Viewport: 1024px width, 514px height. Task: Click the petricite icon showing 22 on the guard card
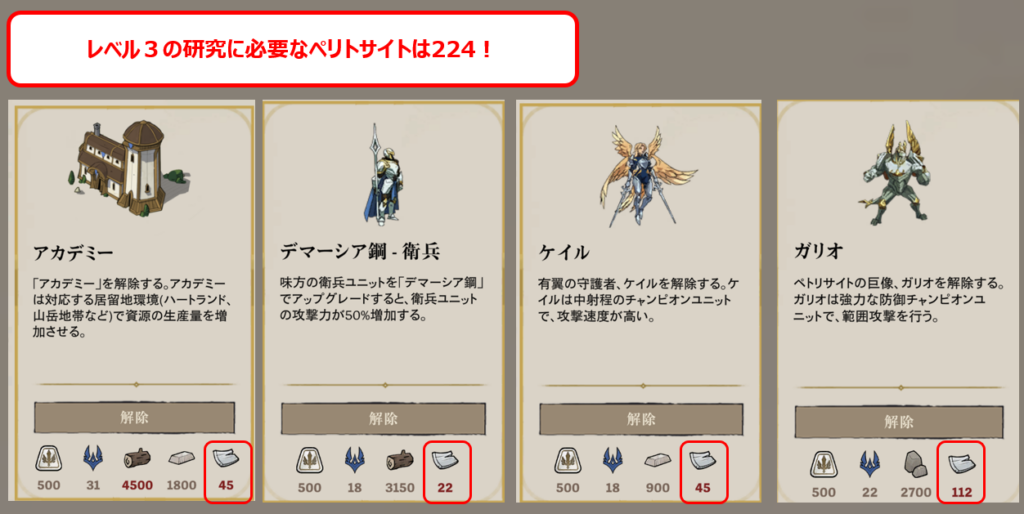tap(446, 460)
